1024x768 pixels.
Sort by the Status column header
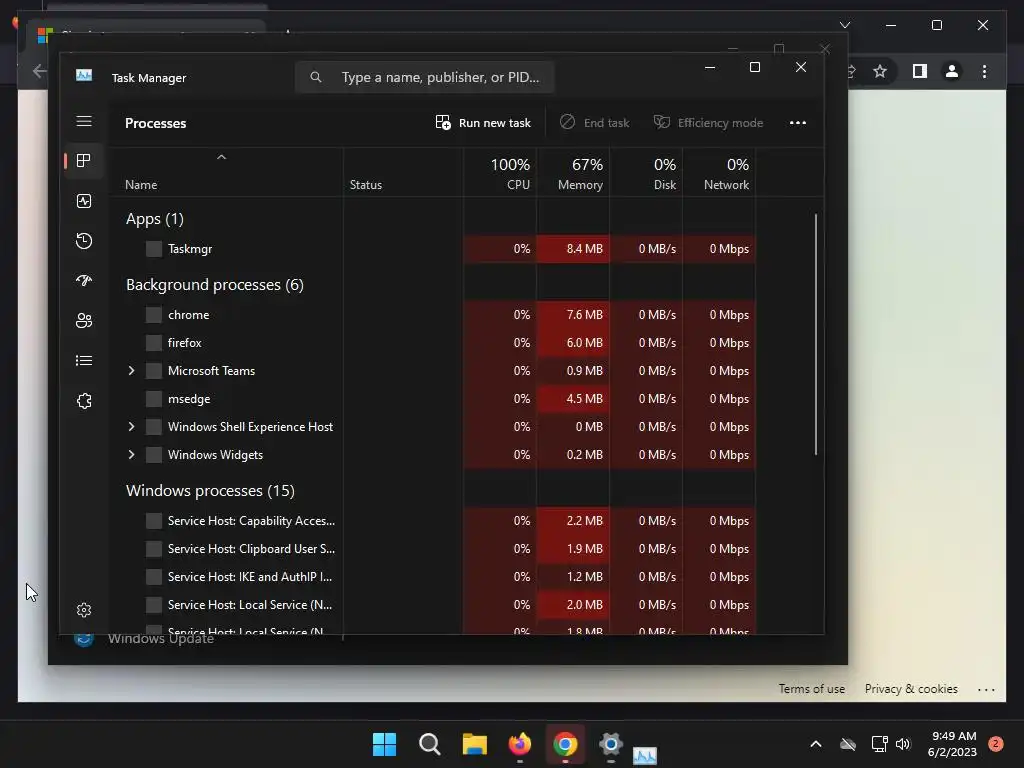(404, 173)
